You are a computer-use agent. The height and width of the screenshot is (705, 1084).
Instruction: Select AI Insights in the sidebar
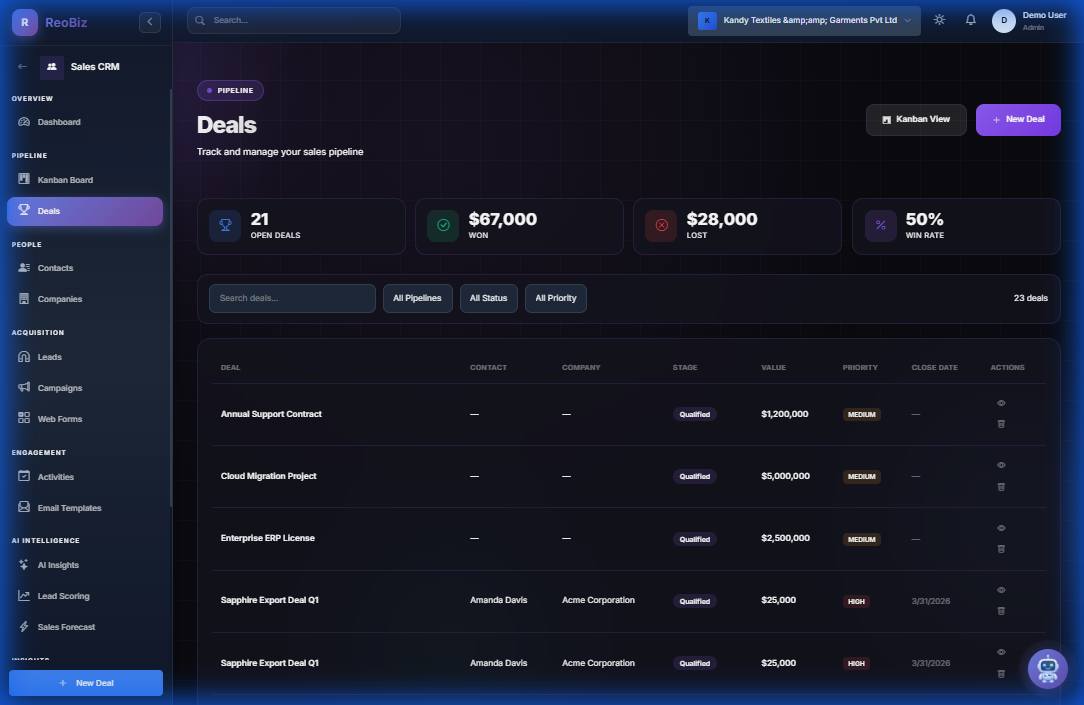click(58, 564)
